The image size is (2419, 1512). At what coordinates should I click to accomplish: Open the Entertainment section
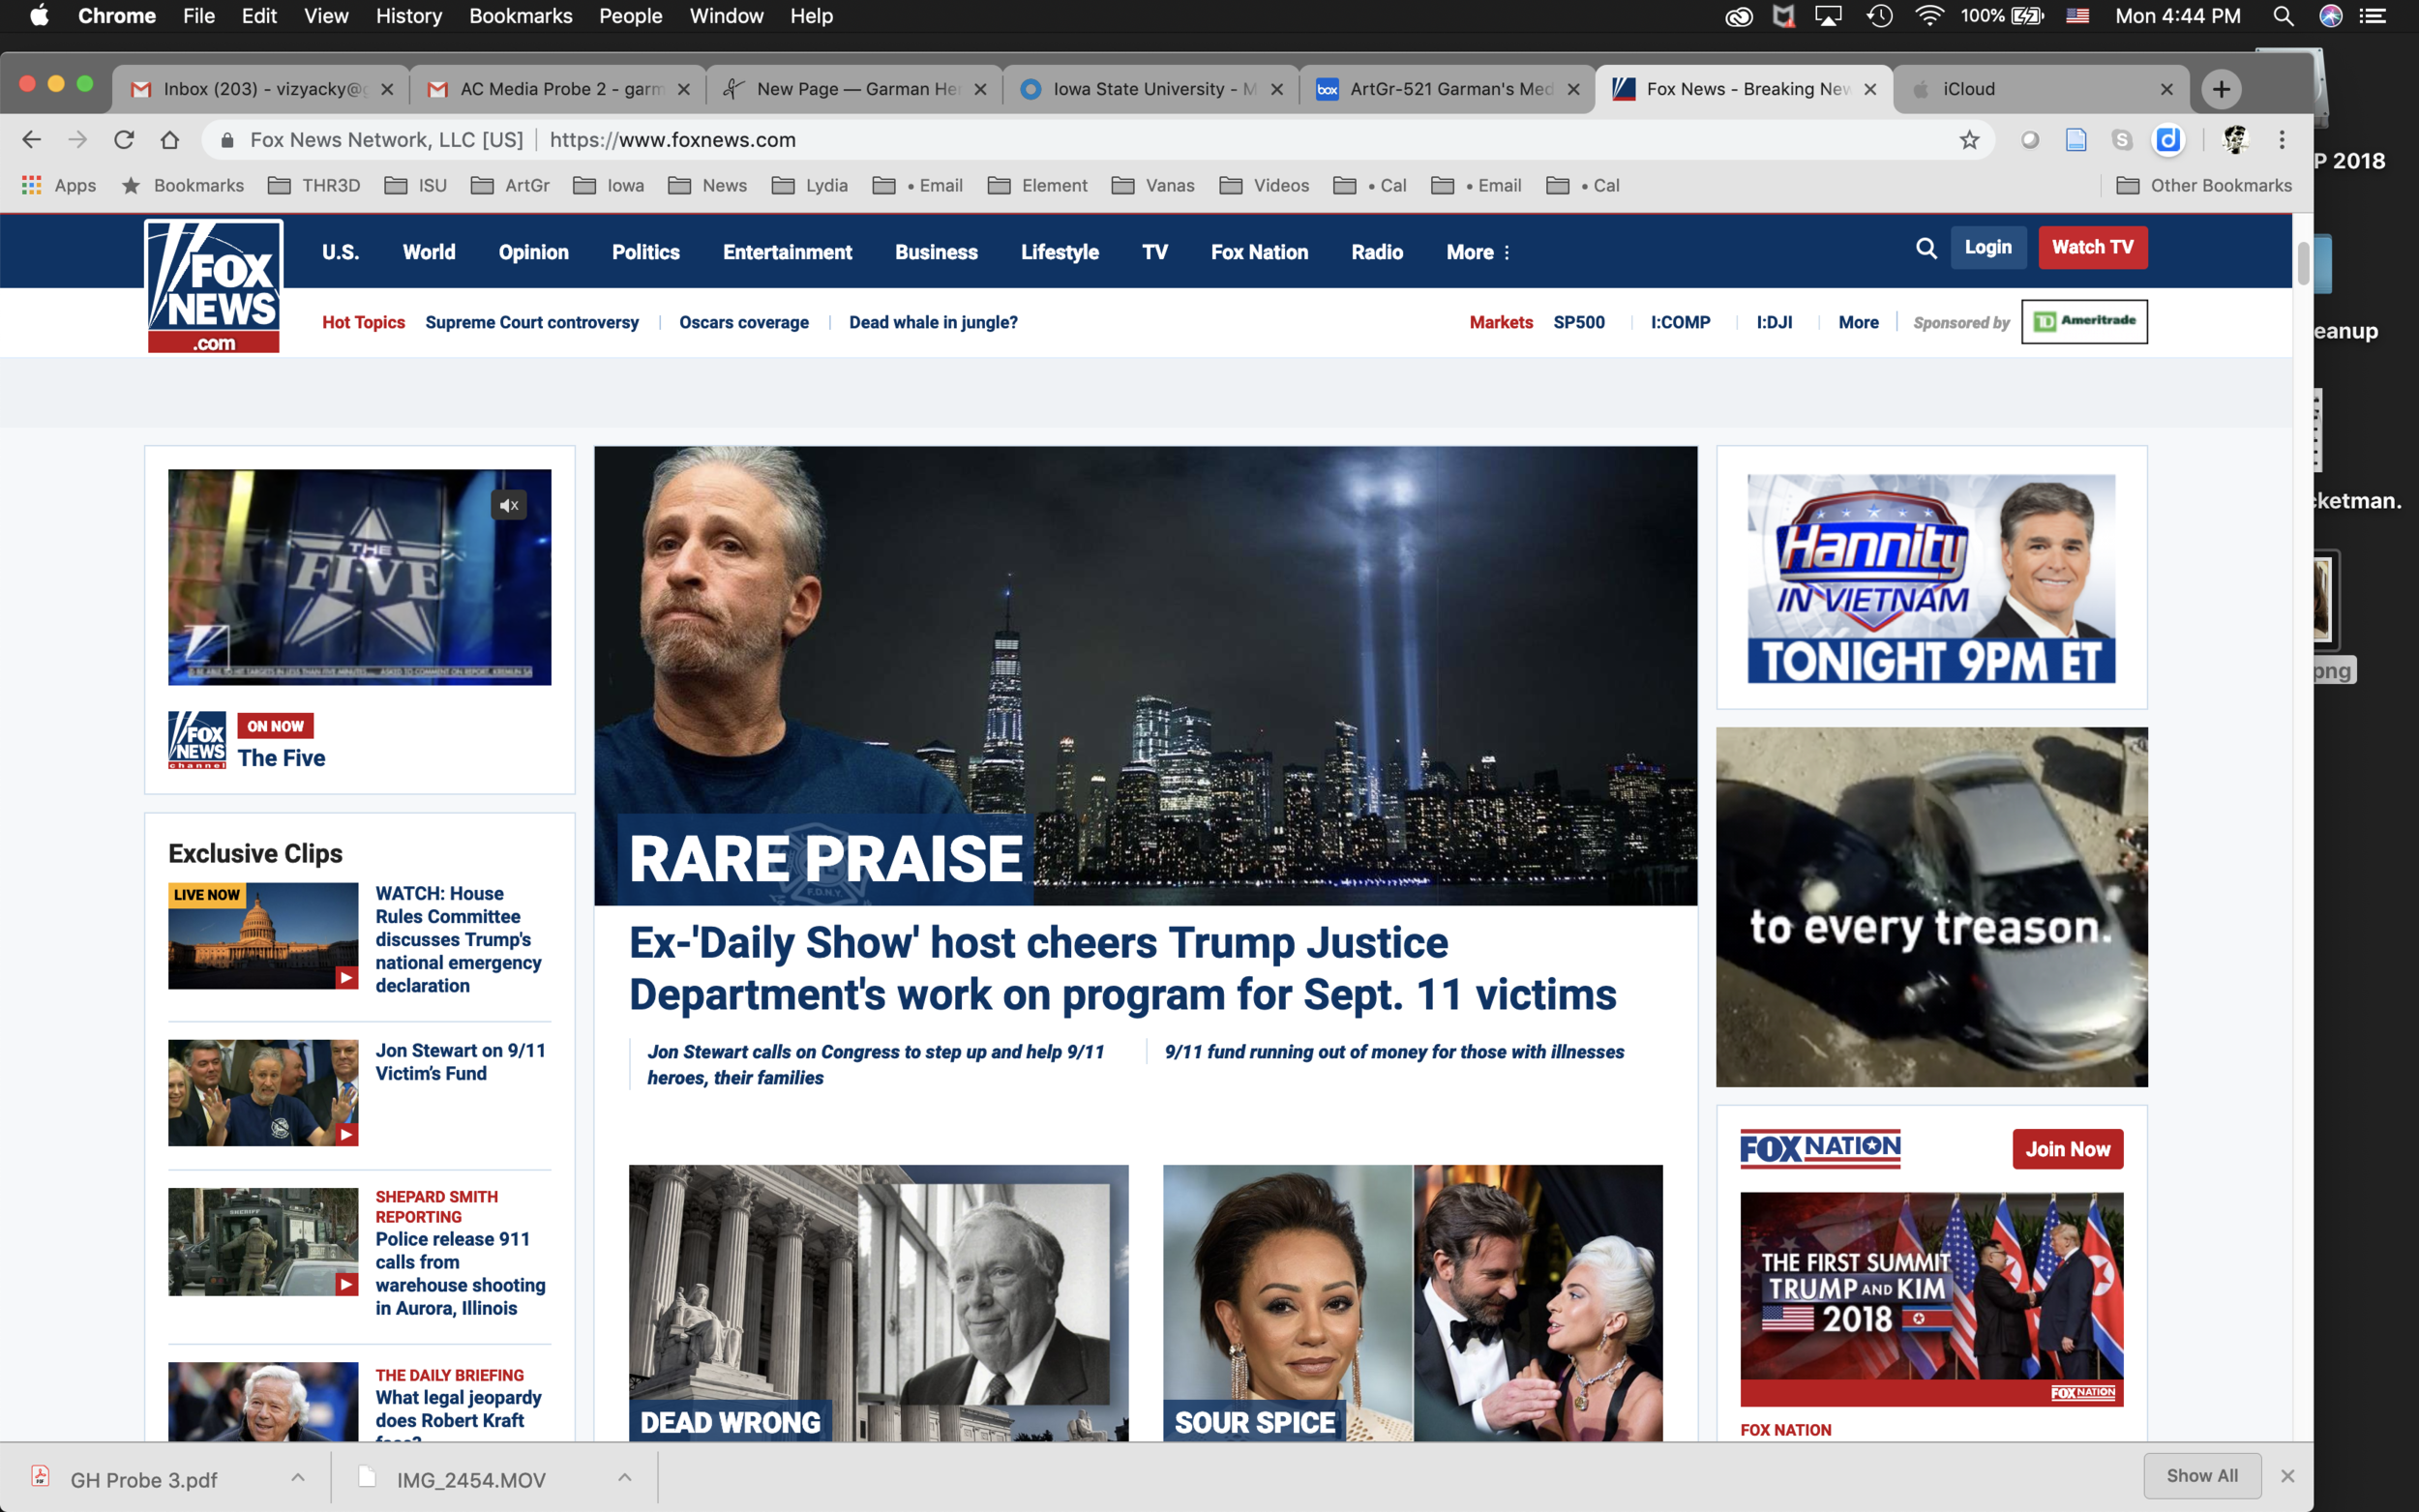(787, 253)
